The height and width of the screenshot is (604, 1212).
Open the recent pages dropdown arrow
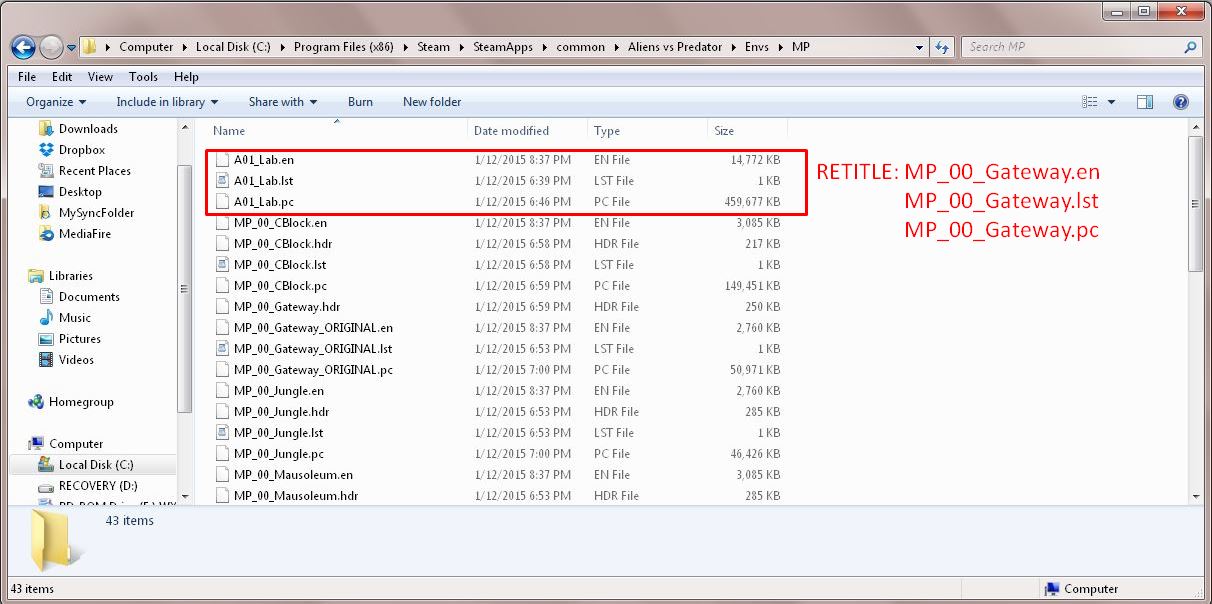(x=70, y=48)
